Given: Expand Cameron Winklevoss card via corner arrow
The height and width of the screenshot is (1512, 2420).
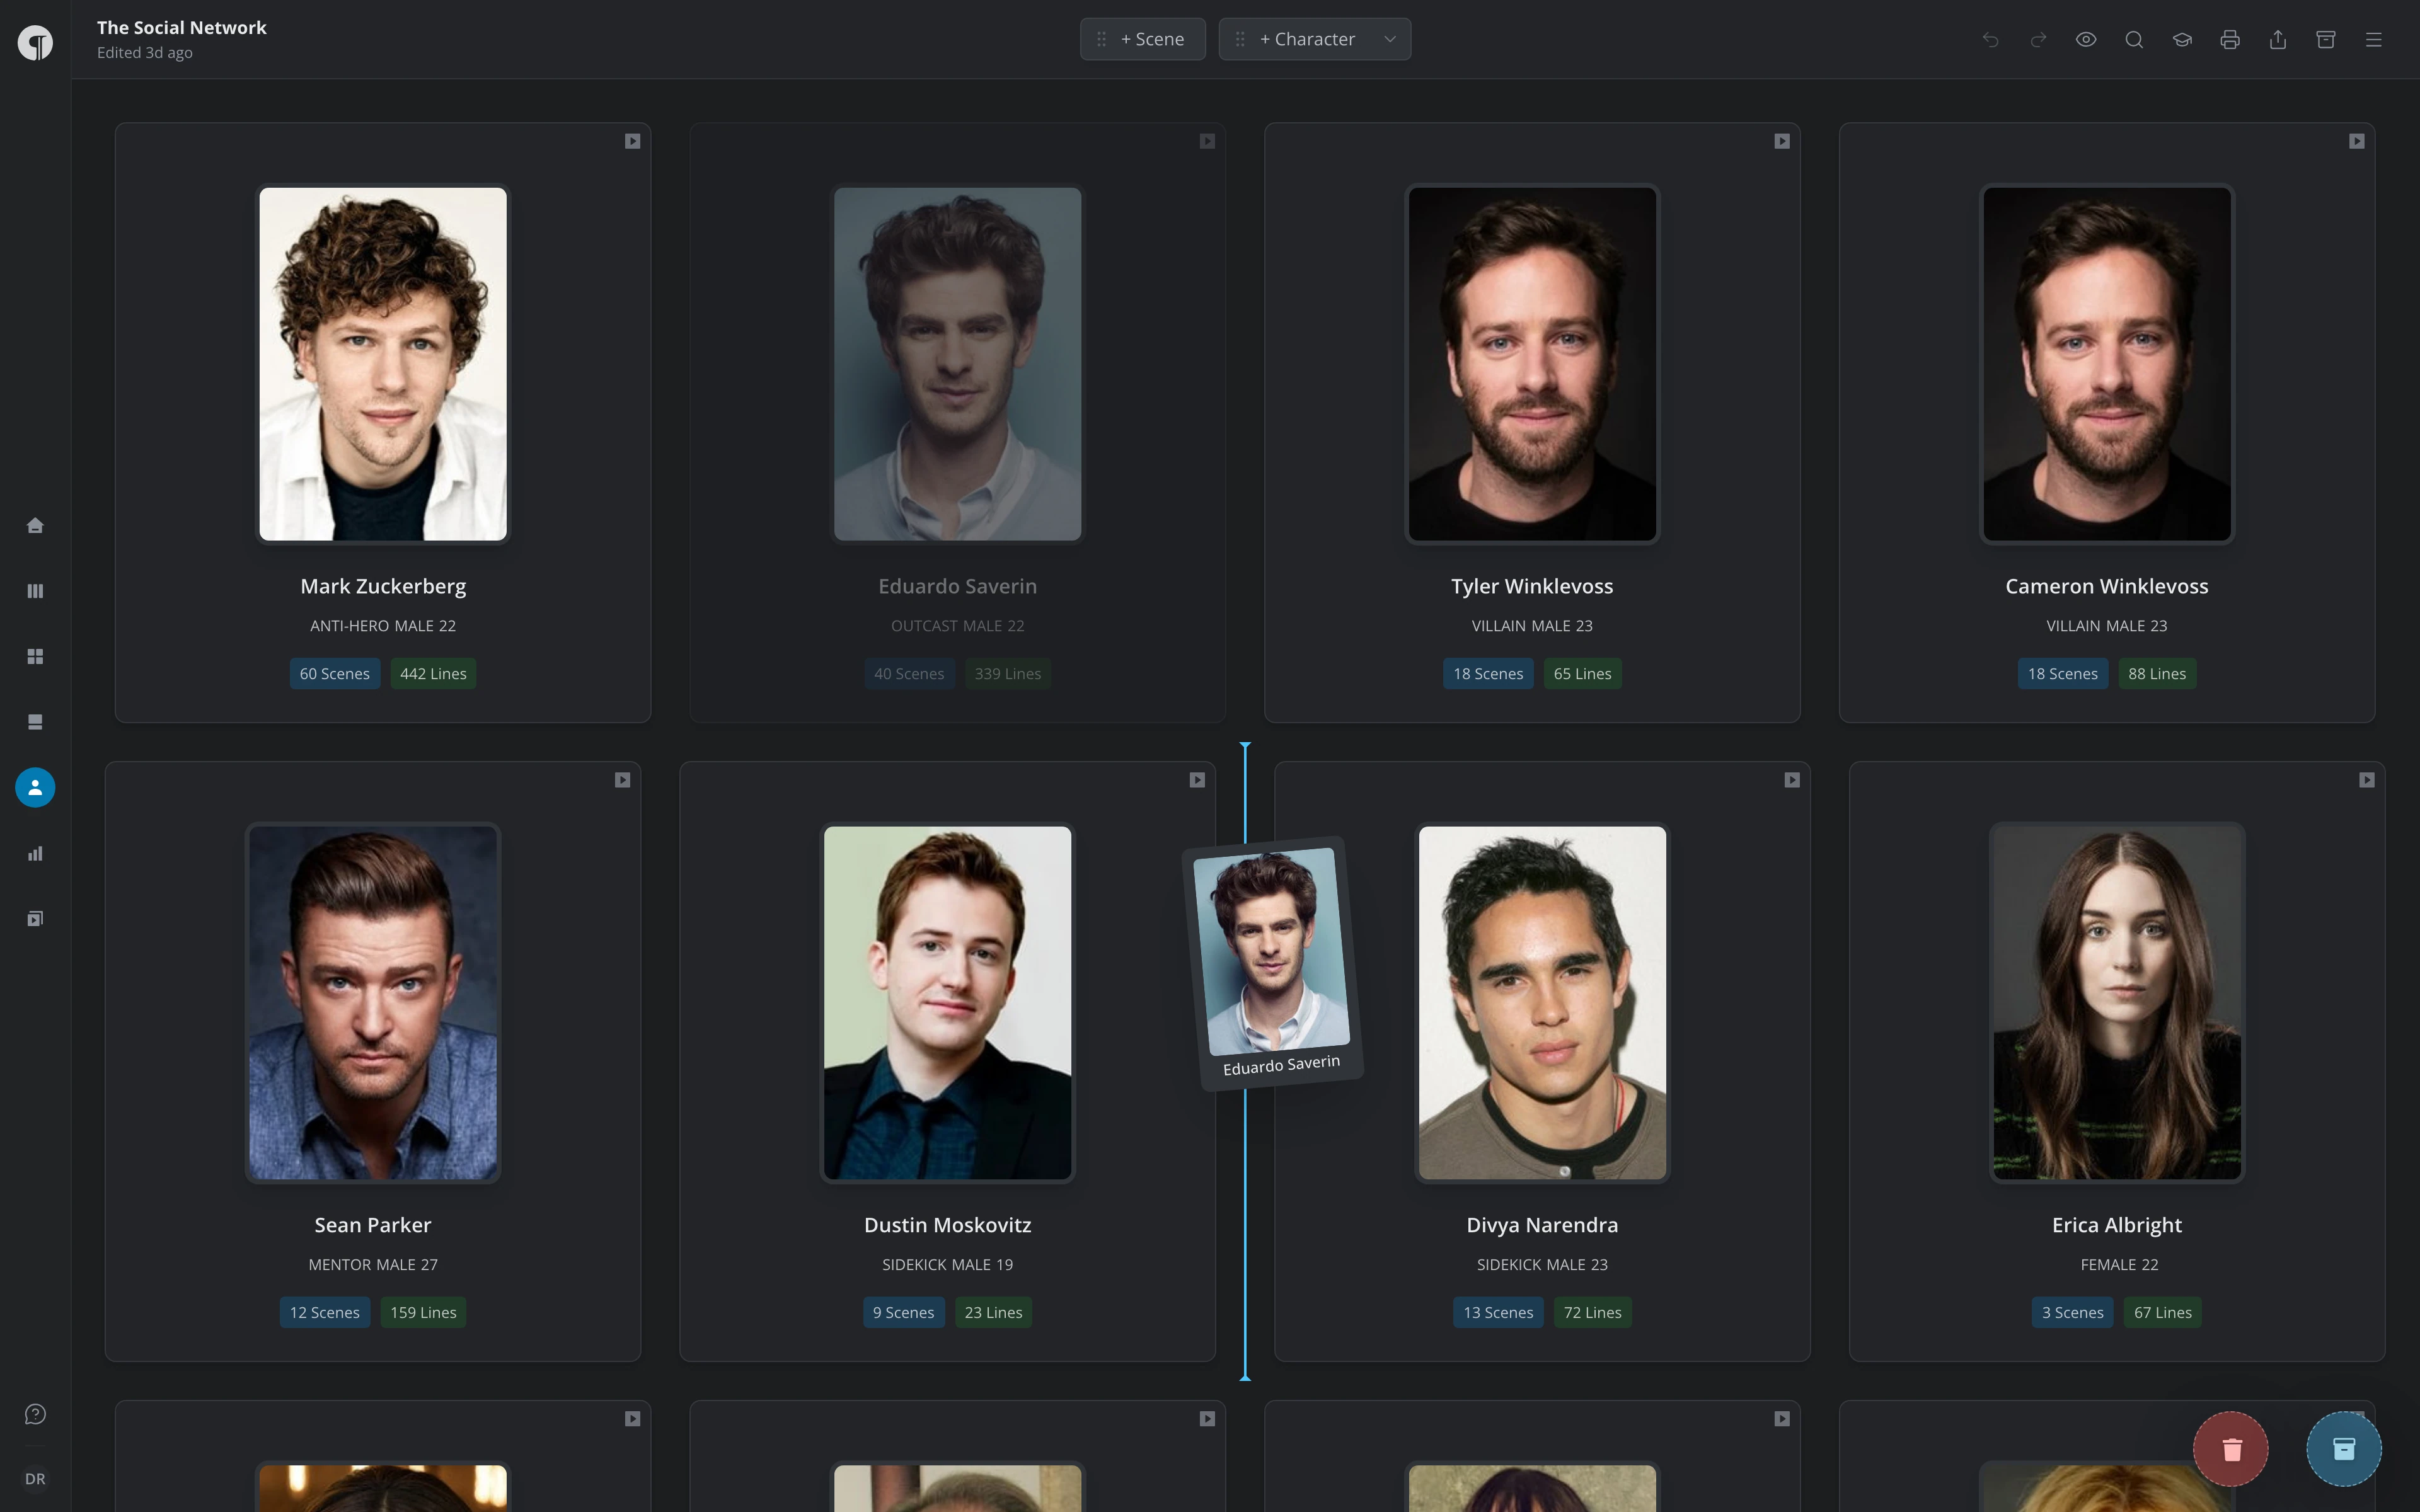Looking at the screenshot, I should point(2357,141).
